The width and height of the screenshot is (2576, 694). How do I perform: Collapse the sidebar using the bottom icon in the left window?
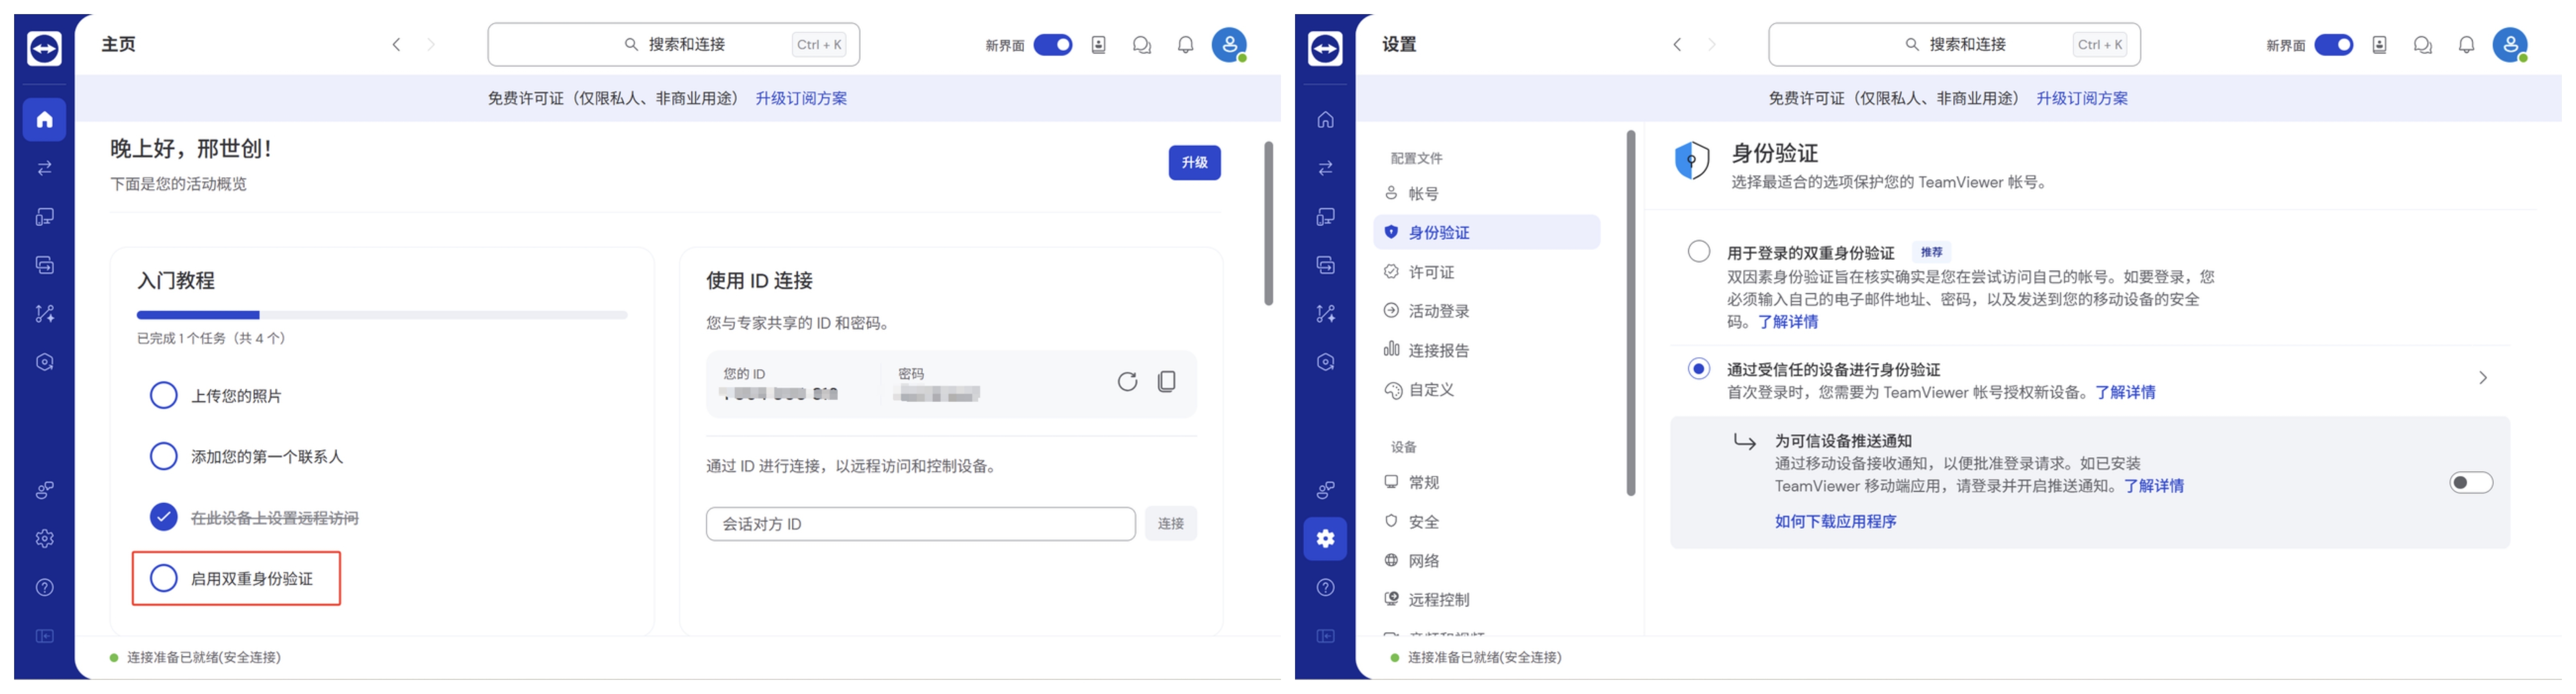click(44, 636)
